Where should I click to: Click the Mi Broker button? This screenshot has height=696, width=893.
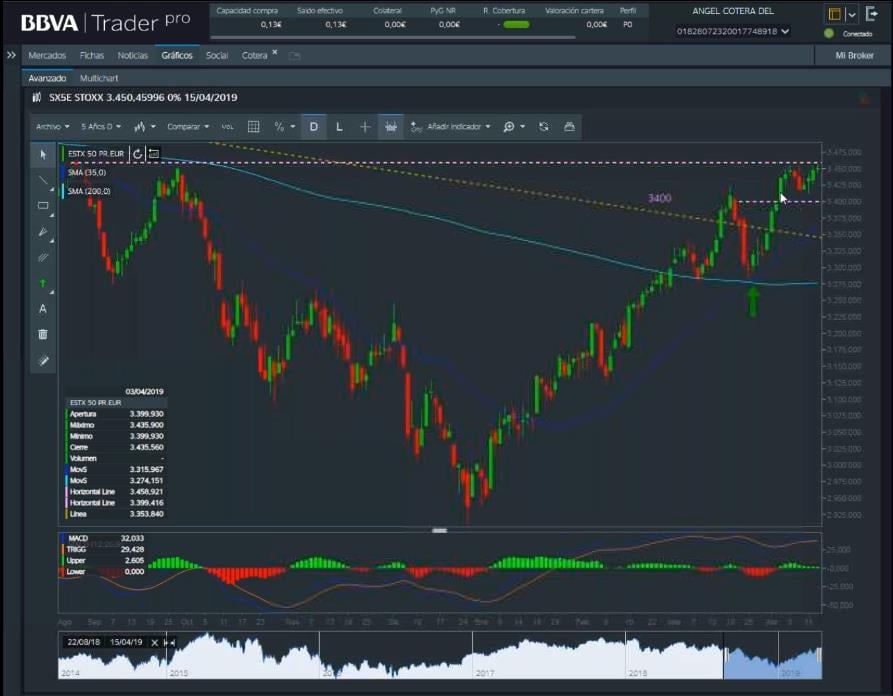point(854,55)
